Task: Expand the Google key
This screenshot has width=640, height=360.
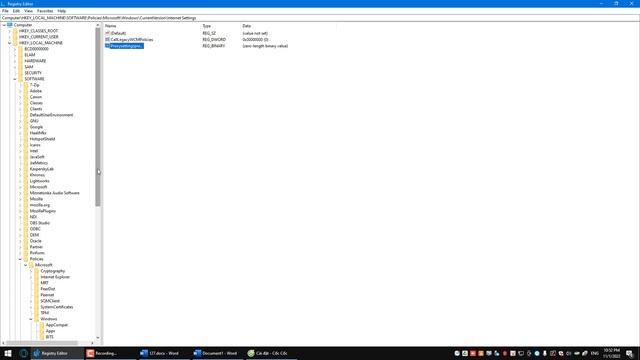Action: (20, 127)
